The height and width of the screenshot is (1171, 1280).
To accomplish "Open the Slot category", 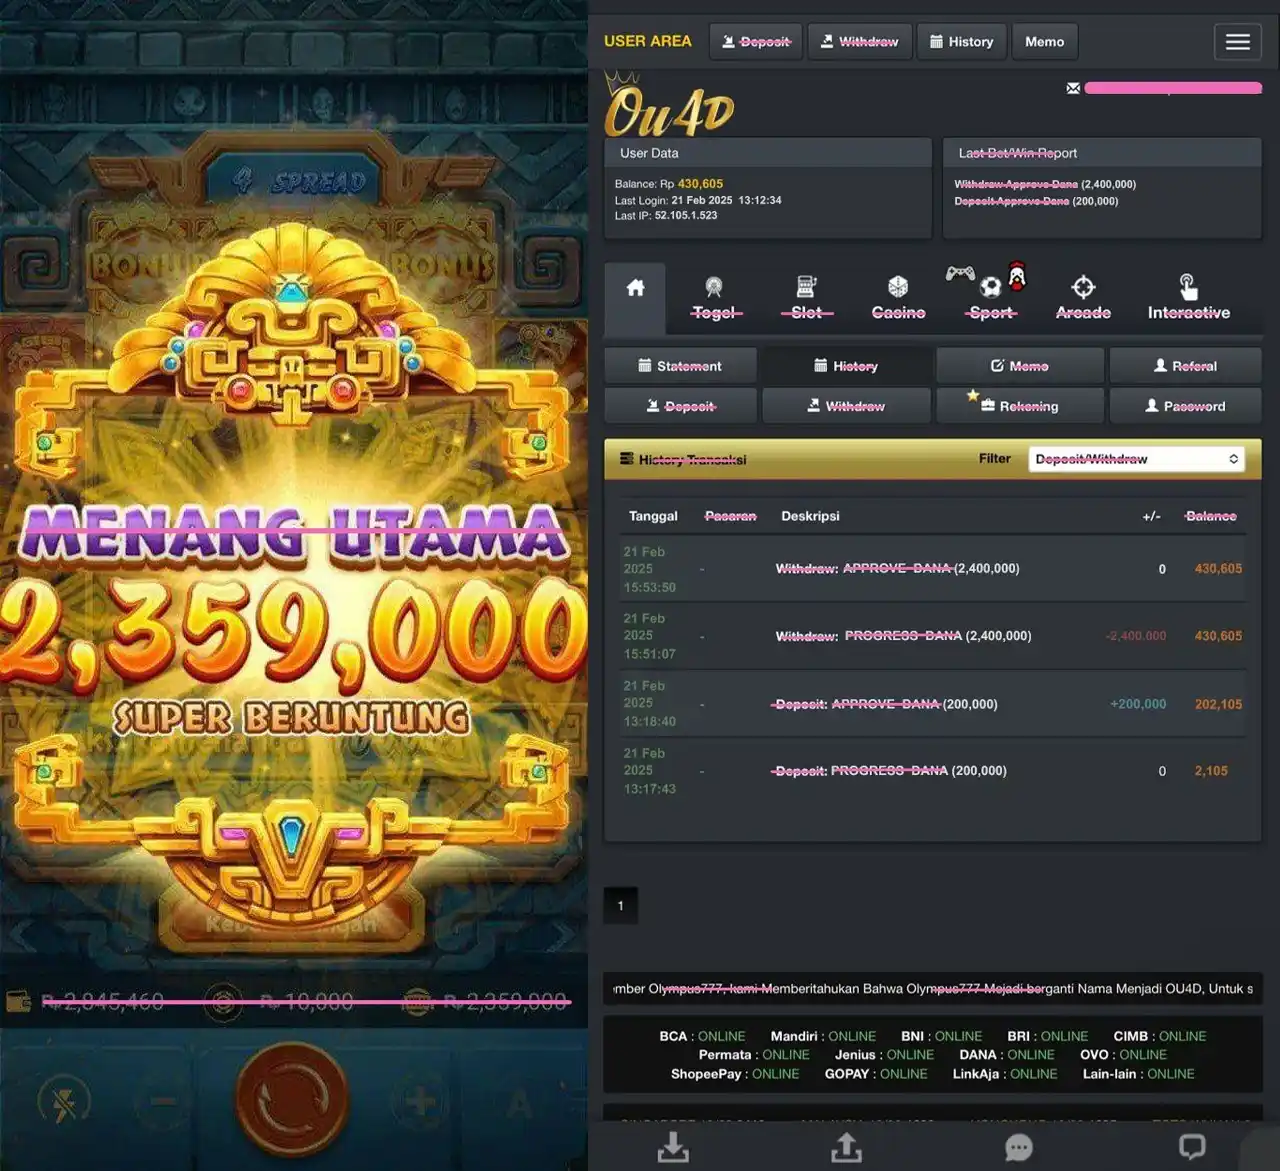I will coord(806,298).
